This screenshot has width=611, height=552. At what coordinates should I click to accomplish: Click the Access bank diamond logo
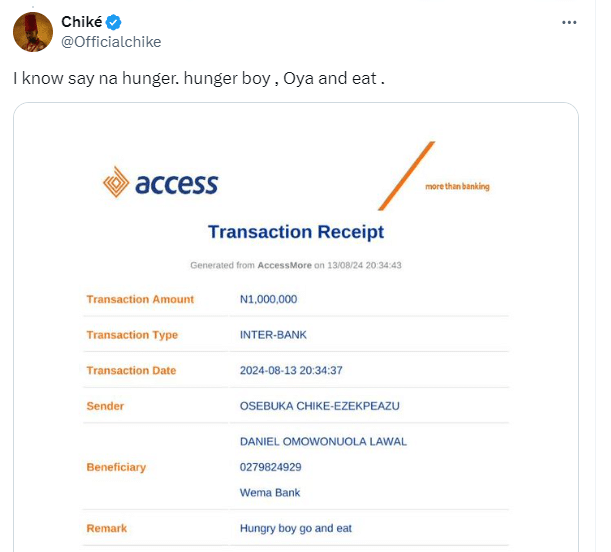115,183
